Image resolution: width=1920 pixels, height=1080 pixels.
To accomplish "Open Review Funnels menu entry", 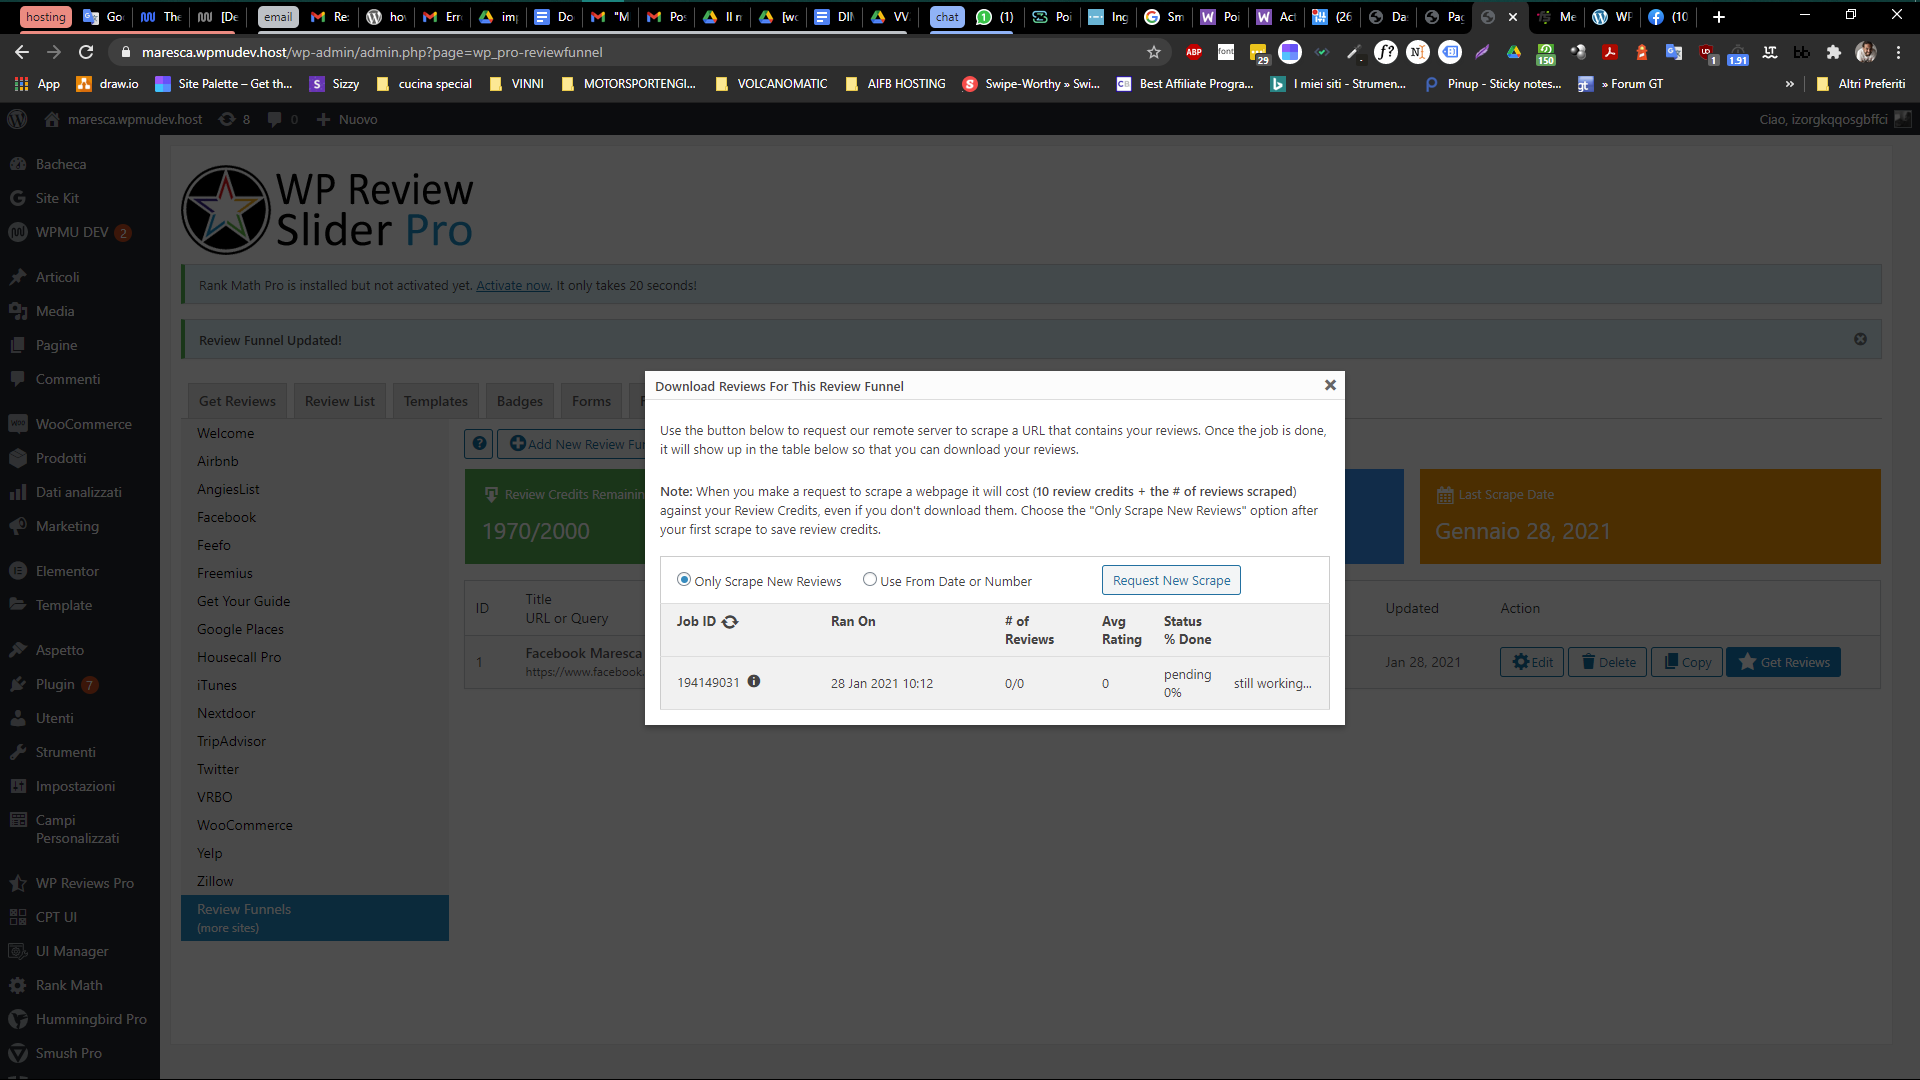I will 315,918.
